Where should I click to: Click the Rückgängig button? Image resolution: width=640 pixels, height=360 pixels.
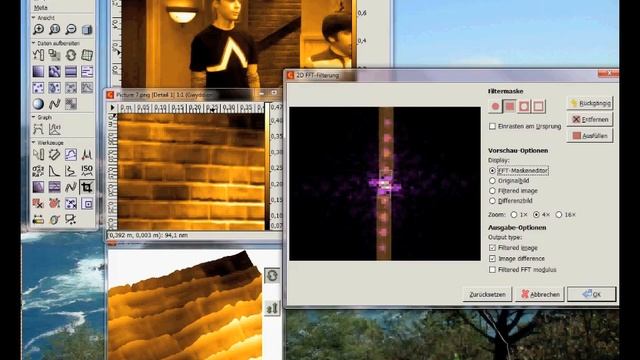(590, 103)
